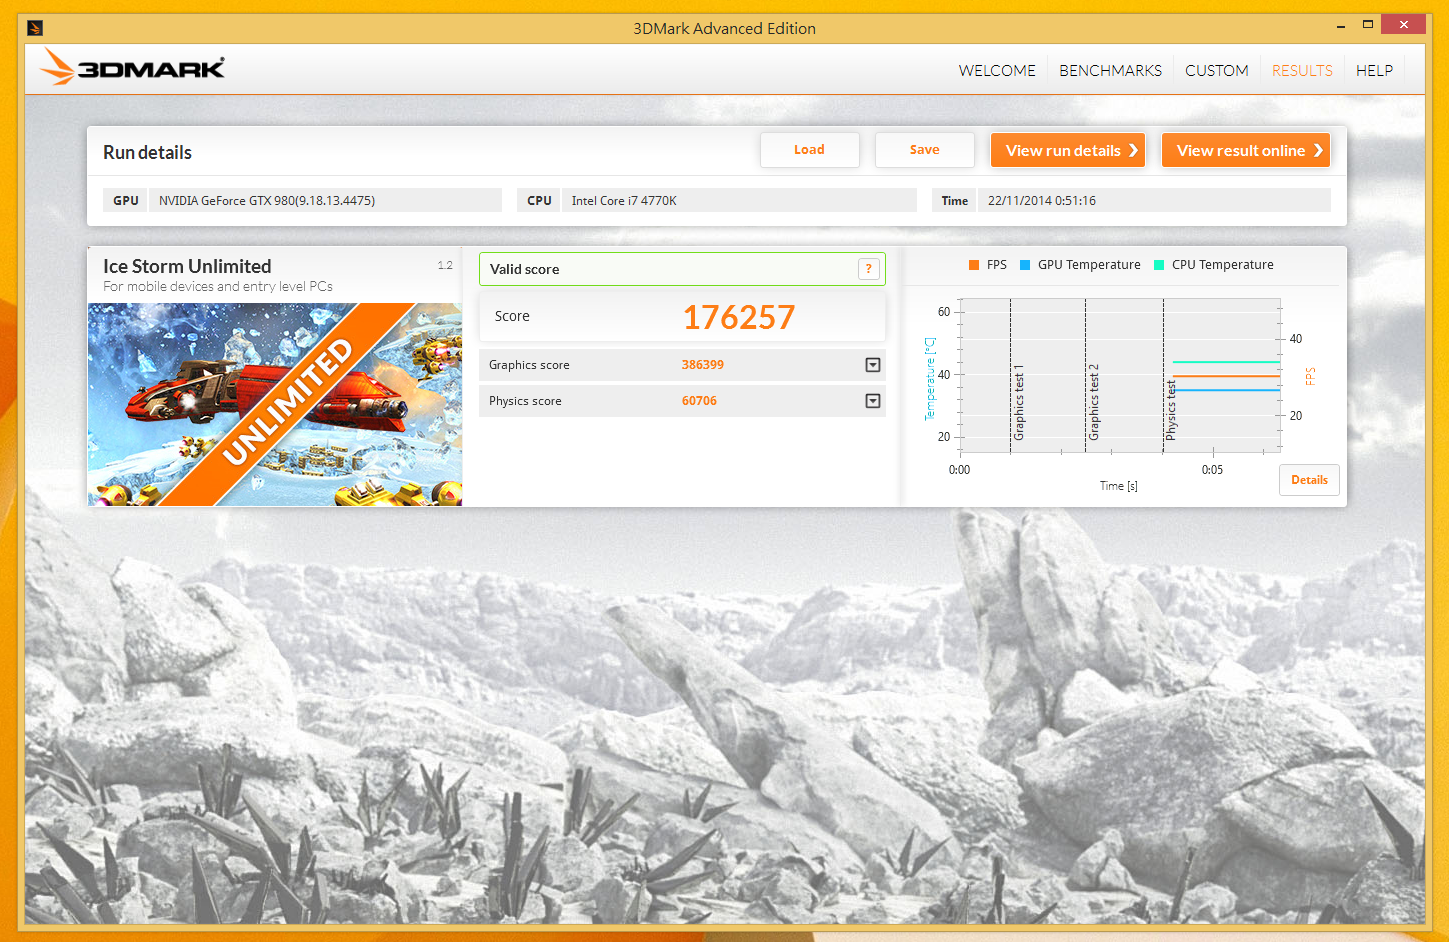
Task: Minimize the 3DMark window
Action: [1341, 24]
